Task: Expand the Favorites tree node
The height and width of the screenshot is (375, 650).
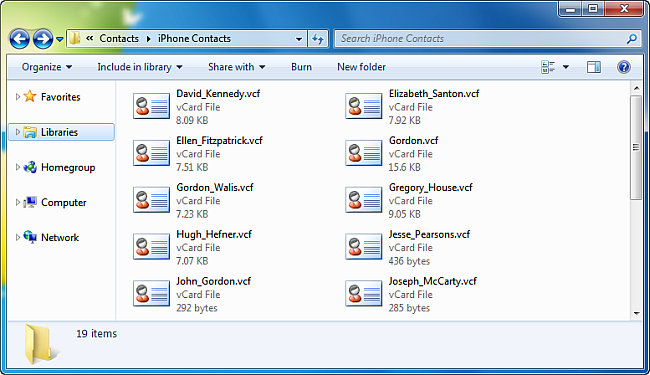Action: click(17, 97)
